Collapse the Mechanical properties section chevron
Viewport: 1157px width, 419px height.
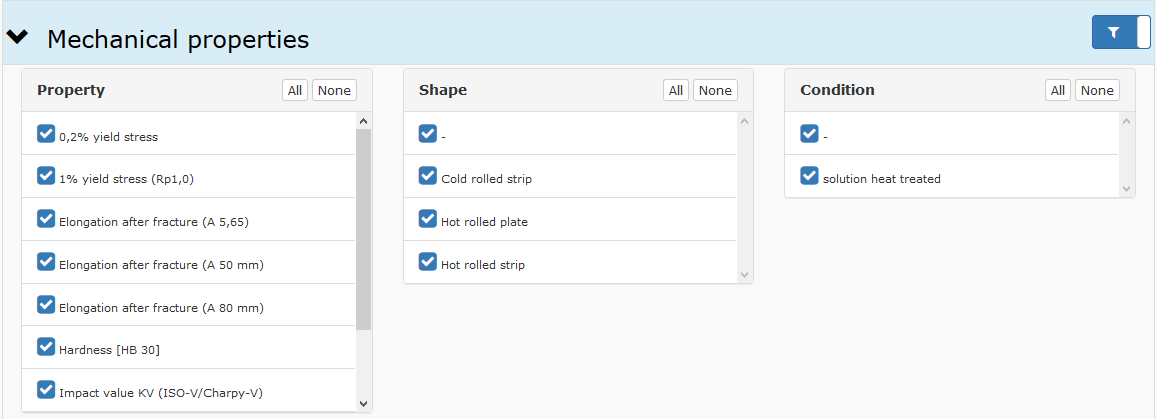point(17,37)
